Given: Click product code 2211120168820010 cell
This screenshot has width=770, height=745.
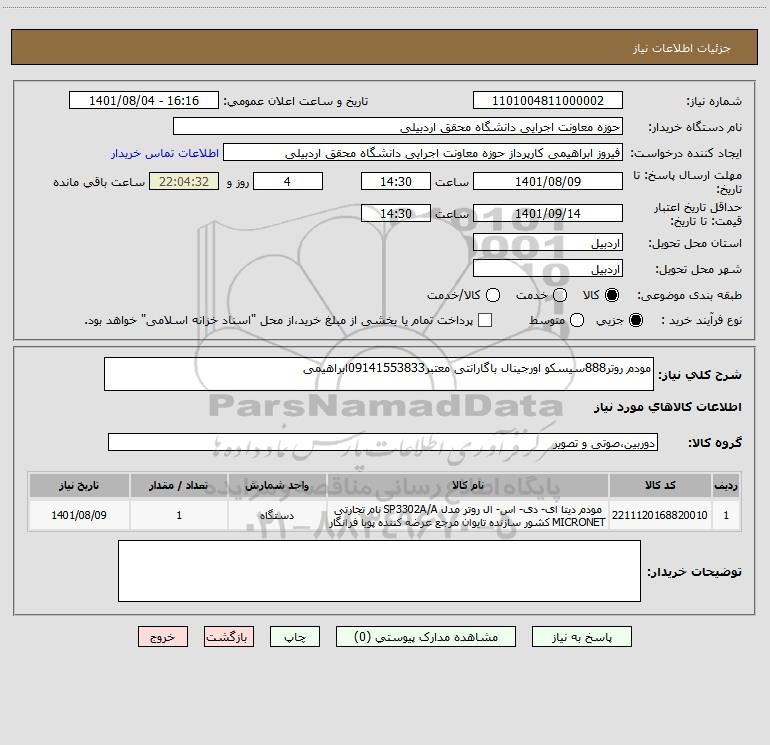Looking at the screenshot, I should coord(660,515).
